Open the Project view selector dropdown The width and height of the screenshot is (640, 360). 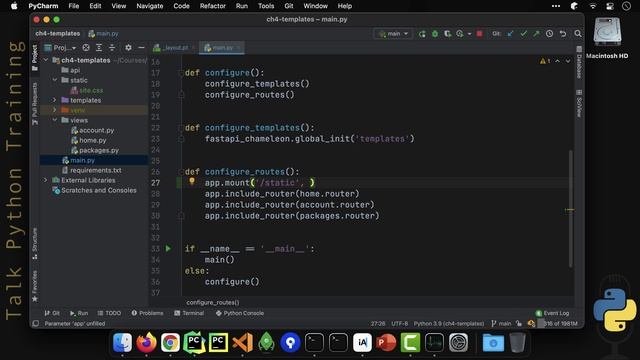[x=60, y=48]
